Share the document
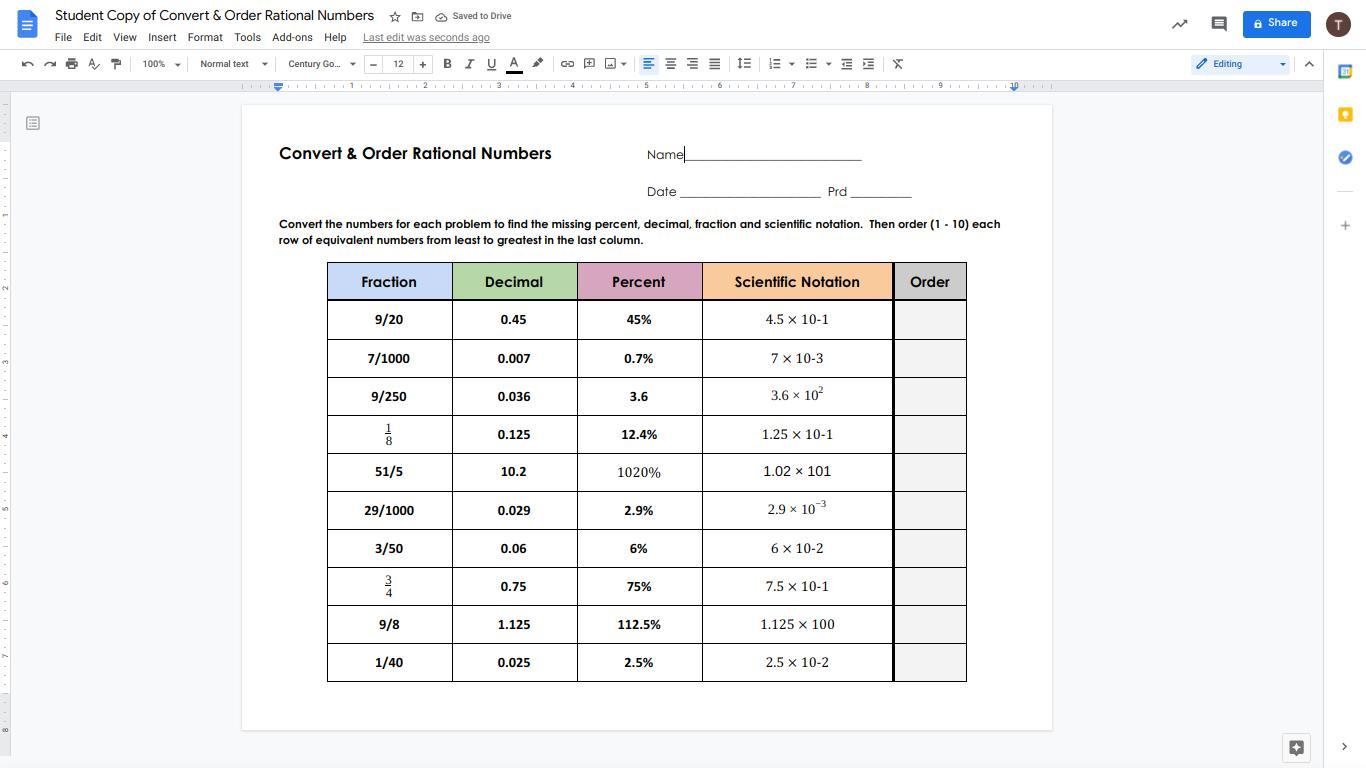Screen dimensions: 1366x768 1276,24
